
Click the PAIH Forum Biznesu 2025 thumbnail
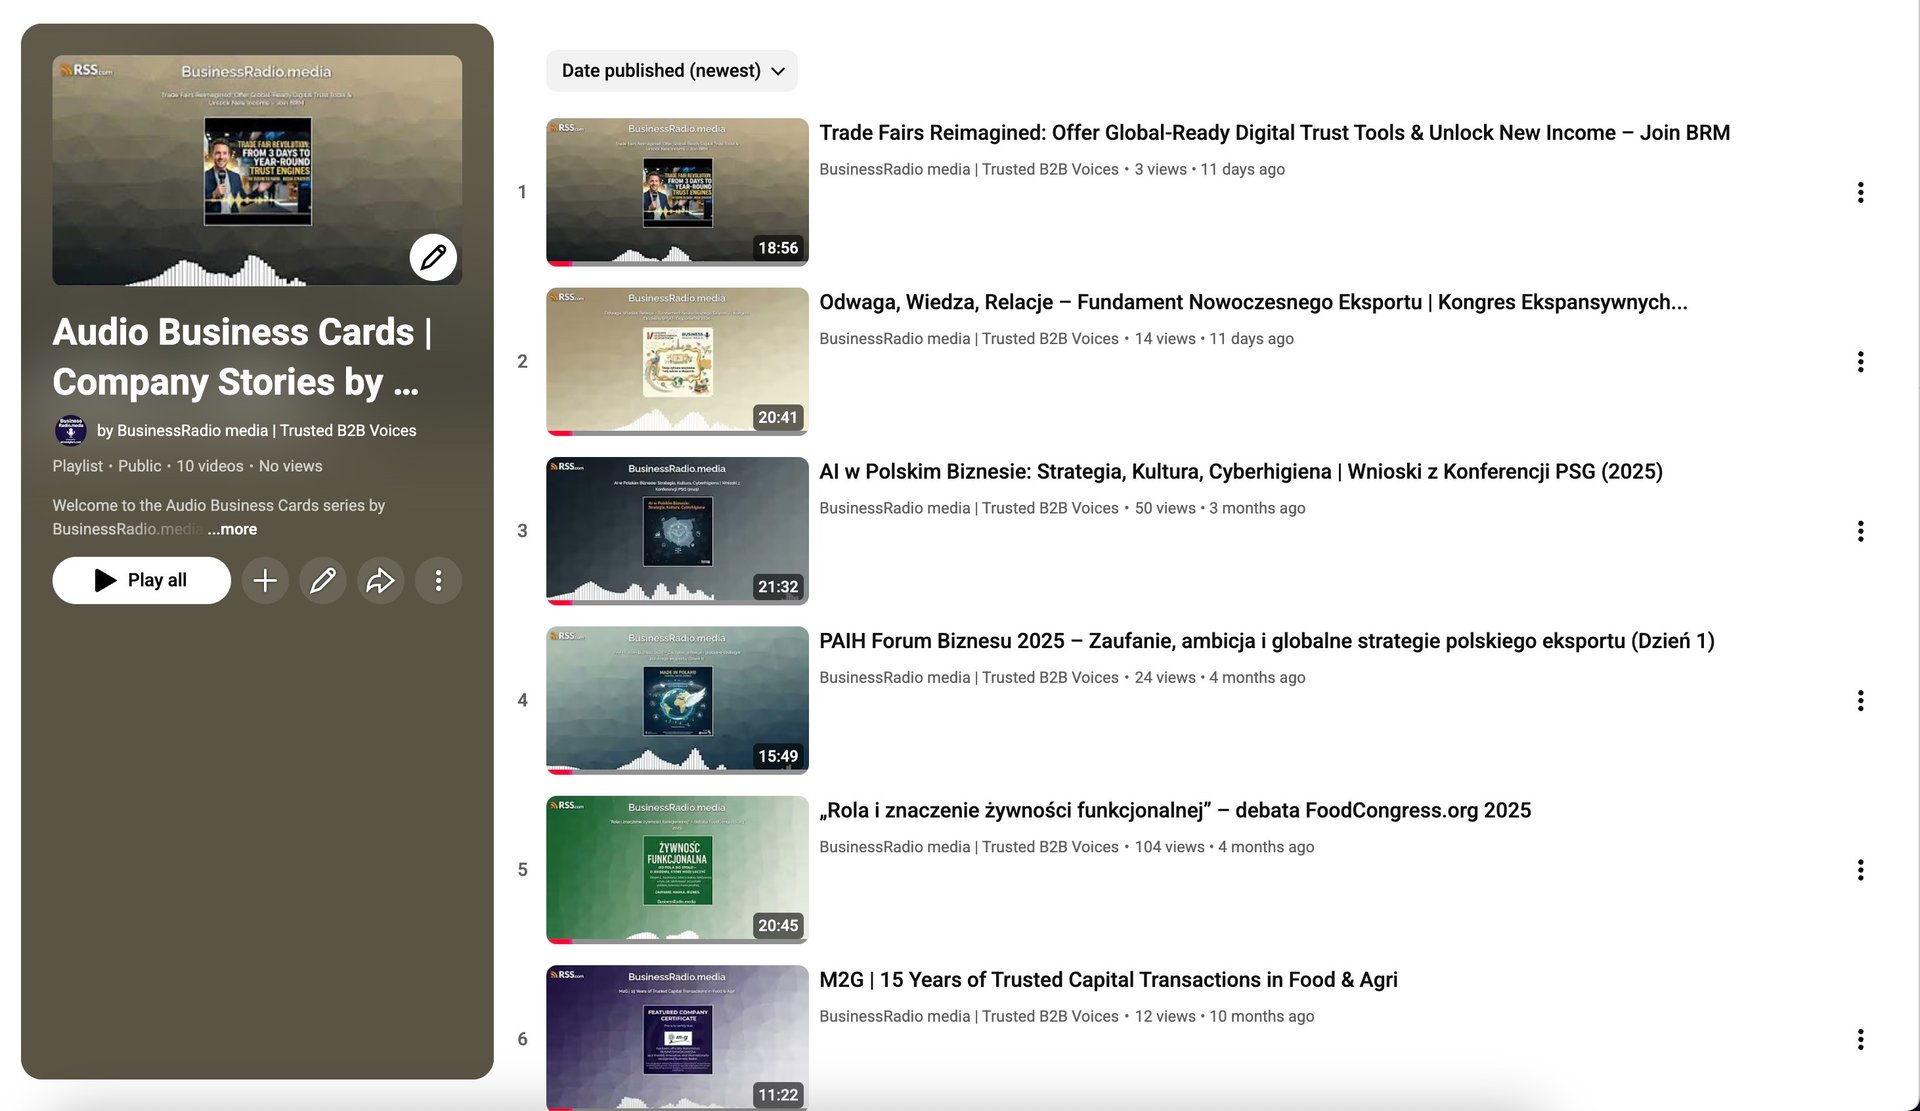677,700
